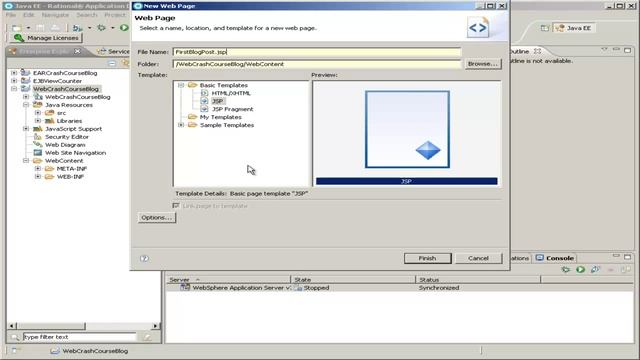
Task: Maximize the Outline view panel
Action: tap(627, 50)
